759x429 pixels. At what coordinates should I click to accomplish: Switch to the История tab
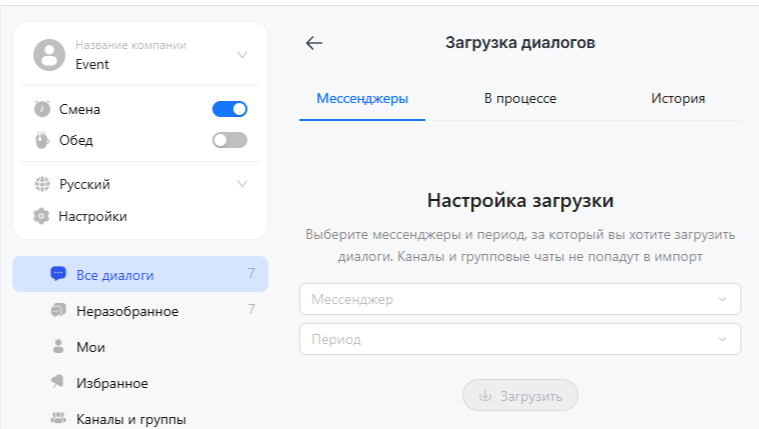tap(678, 98)
